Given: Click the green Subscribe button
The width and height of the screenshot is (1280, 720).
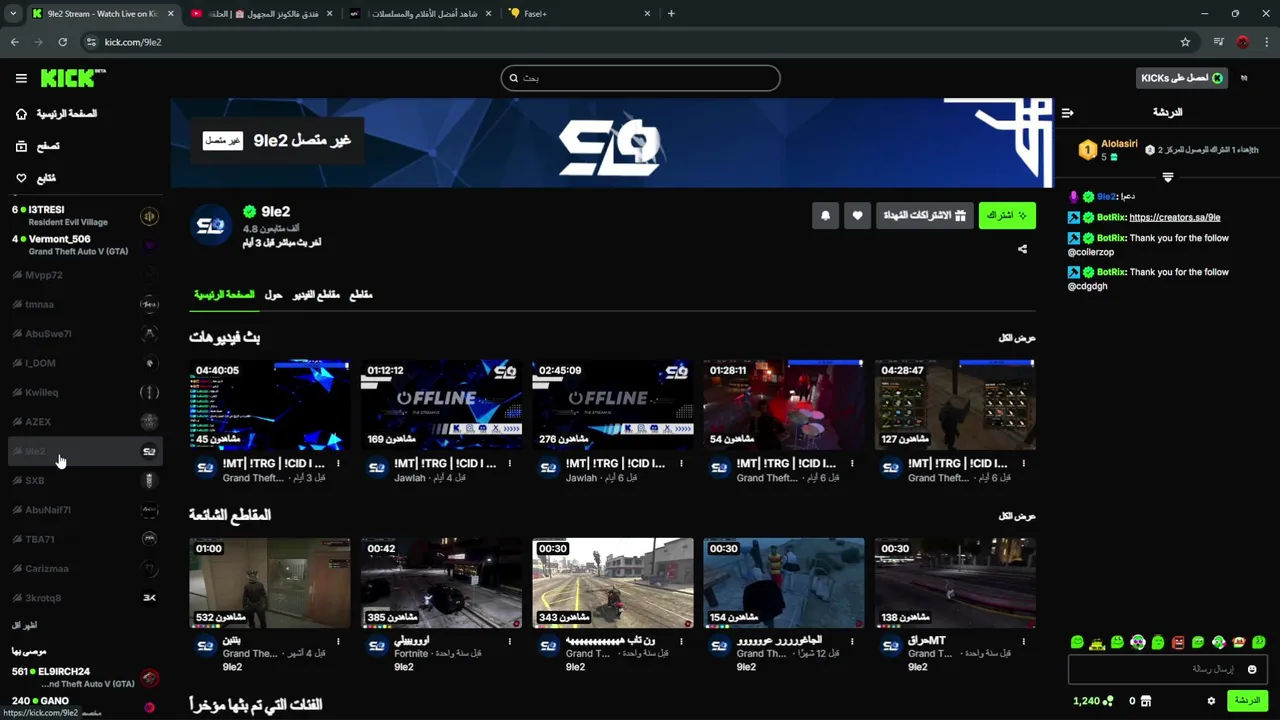Looking at the screenshot, I should [x=1007, y=215].
